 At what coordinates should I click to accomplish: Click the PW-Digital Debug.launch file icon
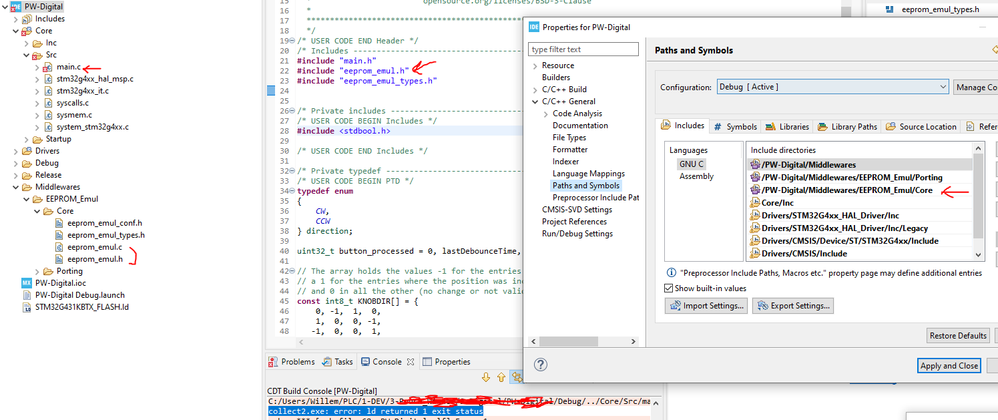click(26, 295)
